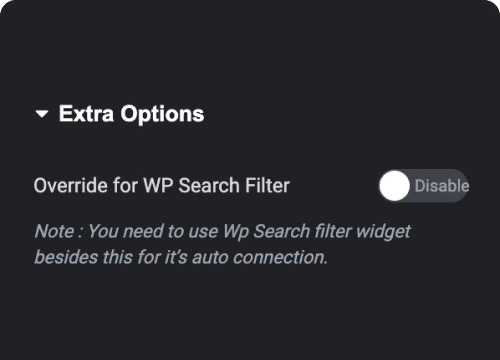
Task: Switch the Disable toggle to on
Action: pos(424,186)
